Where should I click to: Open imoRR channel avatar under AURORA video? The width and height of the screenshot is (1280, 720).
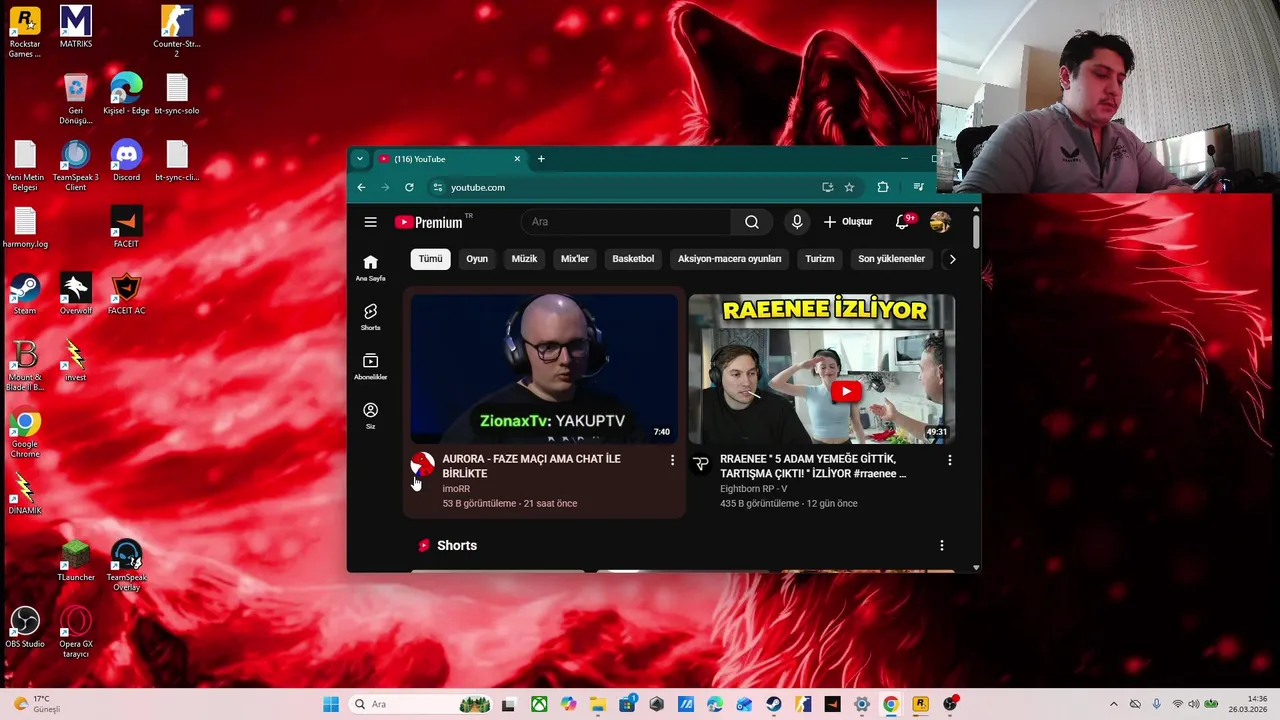[x=423, y=464]
